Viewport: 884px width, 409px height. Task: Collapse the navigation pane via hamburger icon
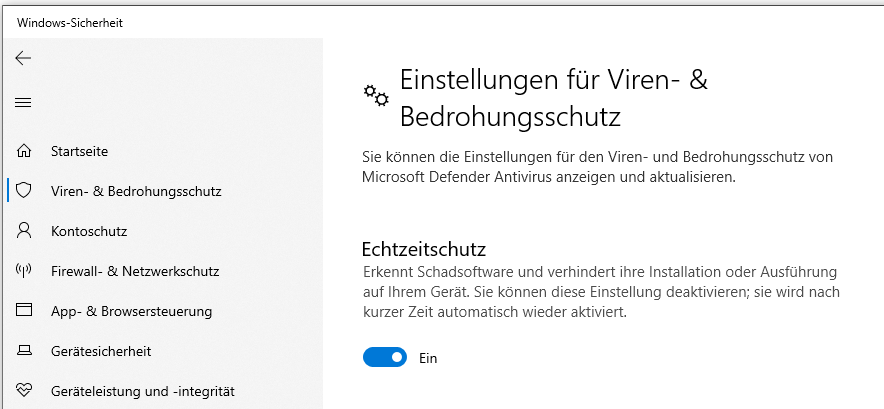click(x=23, y=103)
